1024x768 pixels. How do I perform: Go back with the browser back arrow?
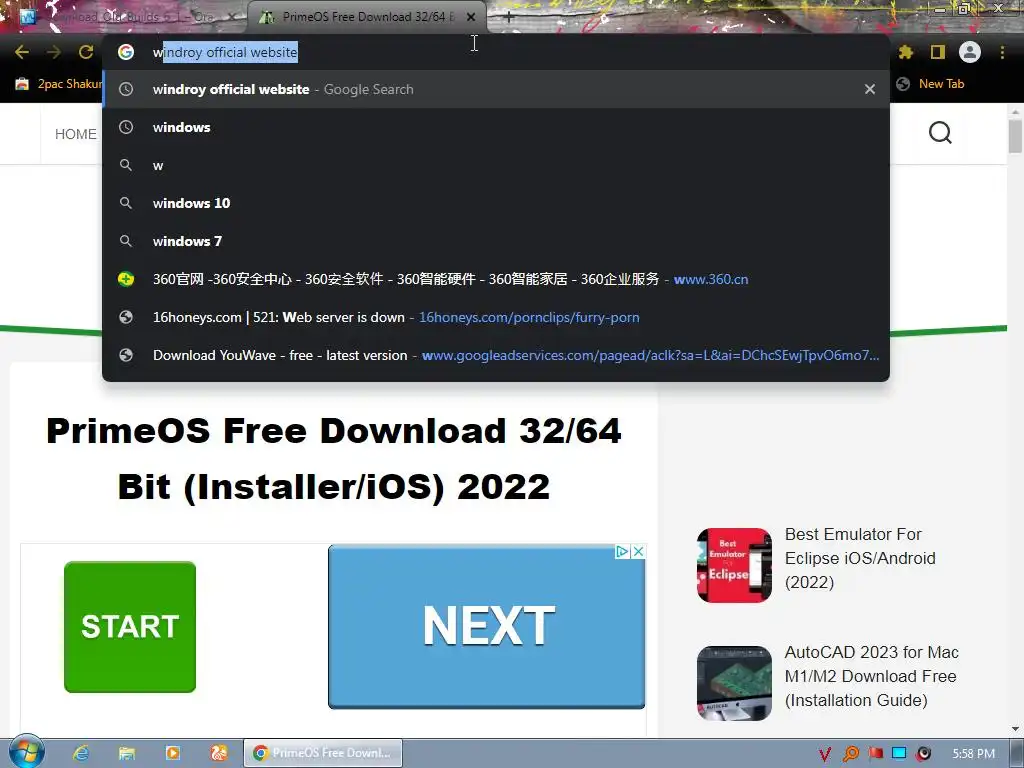22,52
